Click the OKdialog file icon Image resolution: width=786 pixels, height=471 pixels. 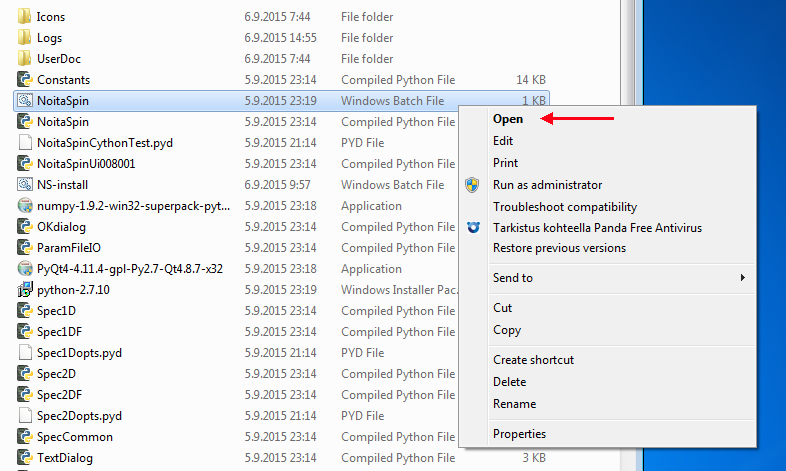point(25,227)
